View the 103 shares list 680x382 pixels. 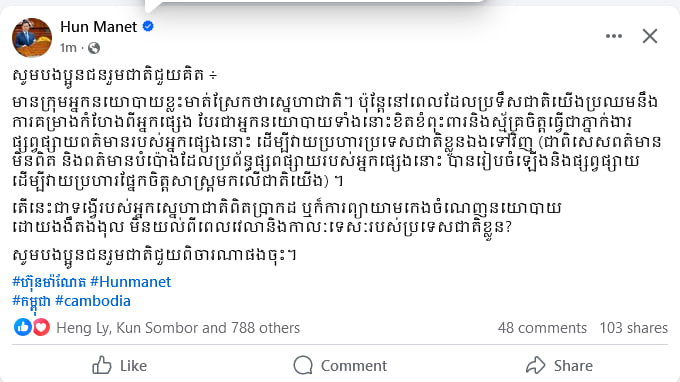634,328
